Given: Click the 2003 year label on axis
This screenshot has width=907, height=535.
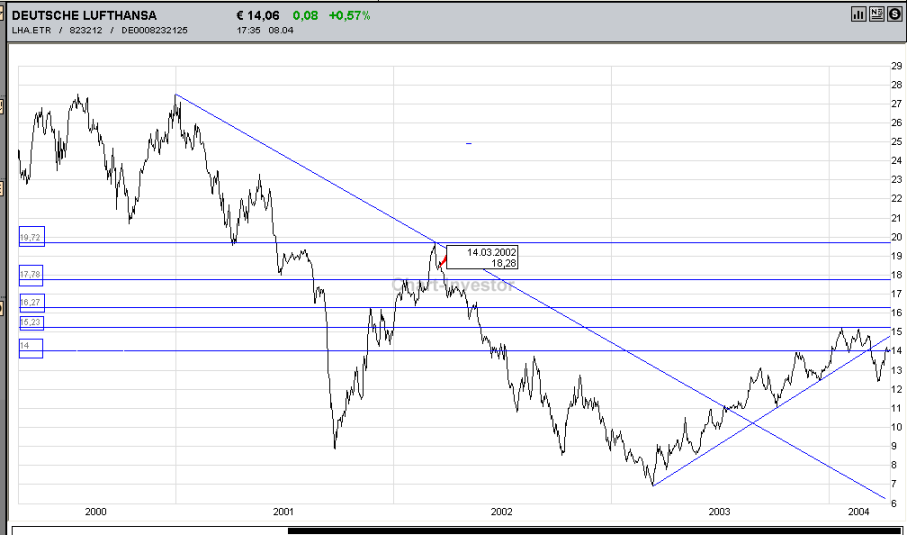Looking at the screenshot, I should point(719,511).
